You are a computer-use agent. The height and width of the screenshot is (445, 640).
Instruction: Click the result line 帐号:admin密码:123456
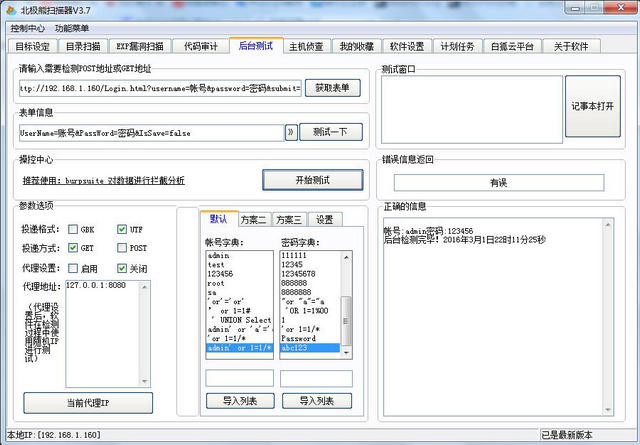[428, 231]
